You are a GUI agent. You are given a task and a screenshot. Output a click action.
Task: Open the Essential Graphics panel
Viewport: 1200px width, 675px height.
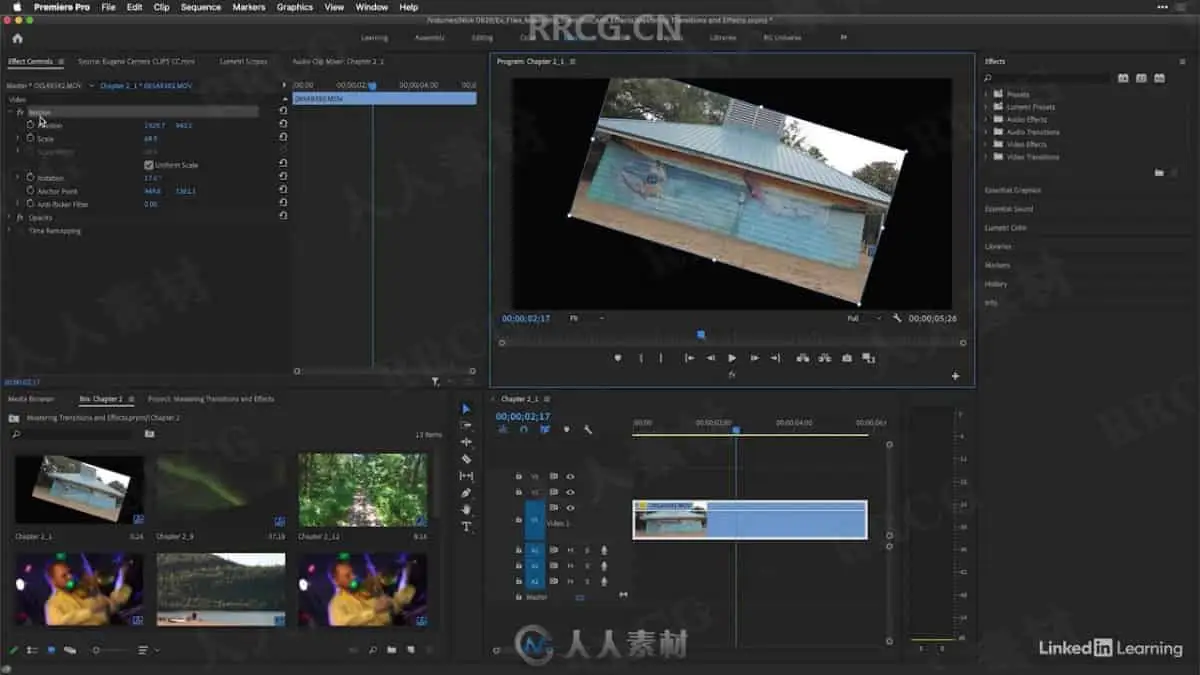[1012, 190]
